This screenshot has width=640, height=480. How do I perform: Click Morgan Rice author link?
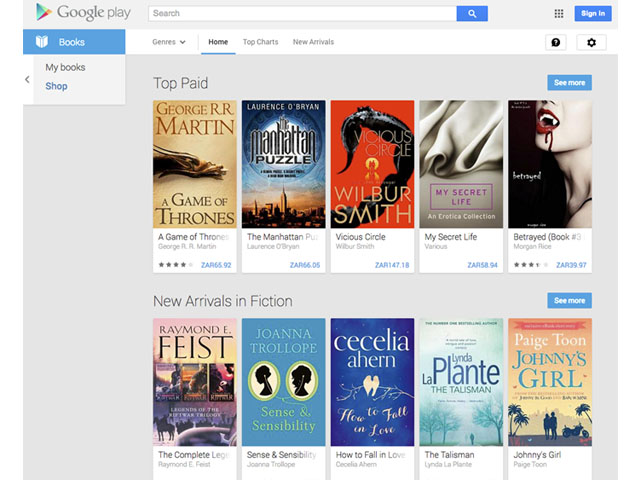[x=532, y=247]
